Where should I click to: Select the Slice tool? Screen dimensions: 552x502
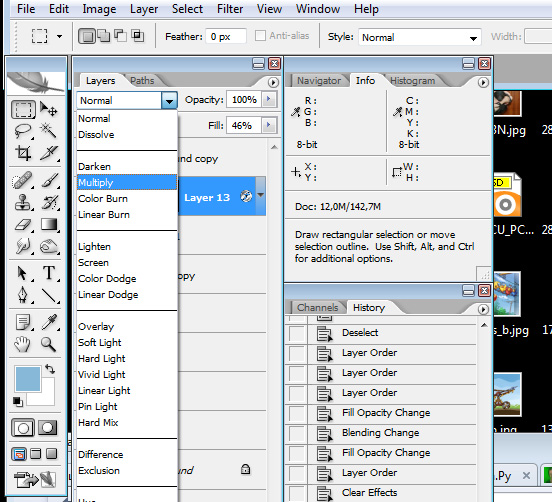pyautogui.click(x=49, y=153)
